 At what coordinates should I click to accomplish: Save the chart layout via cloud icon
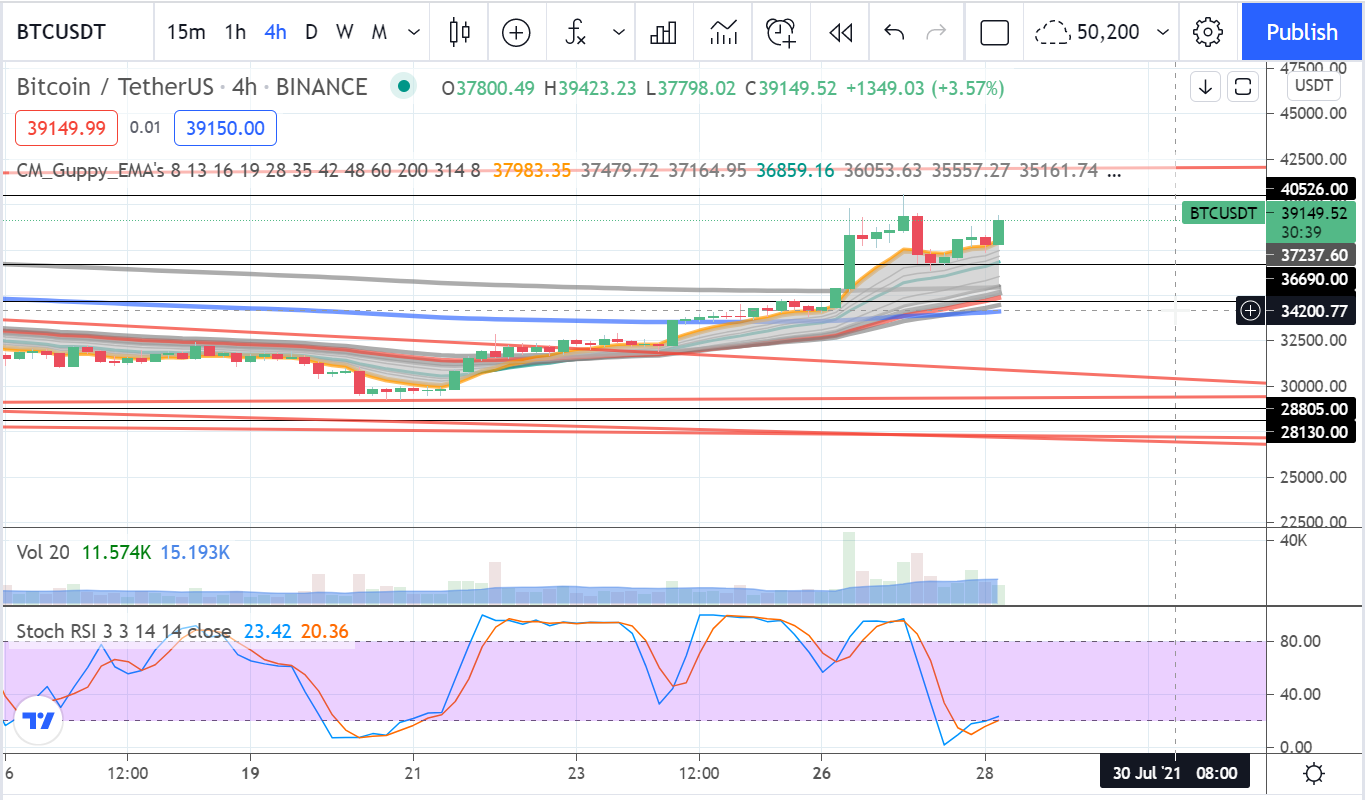click(x=1052, y=32)
